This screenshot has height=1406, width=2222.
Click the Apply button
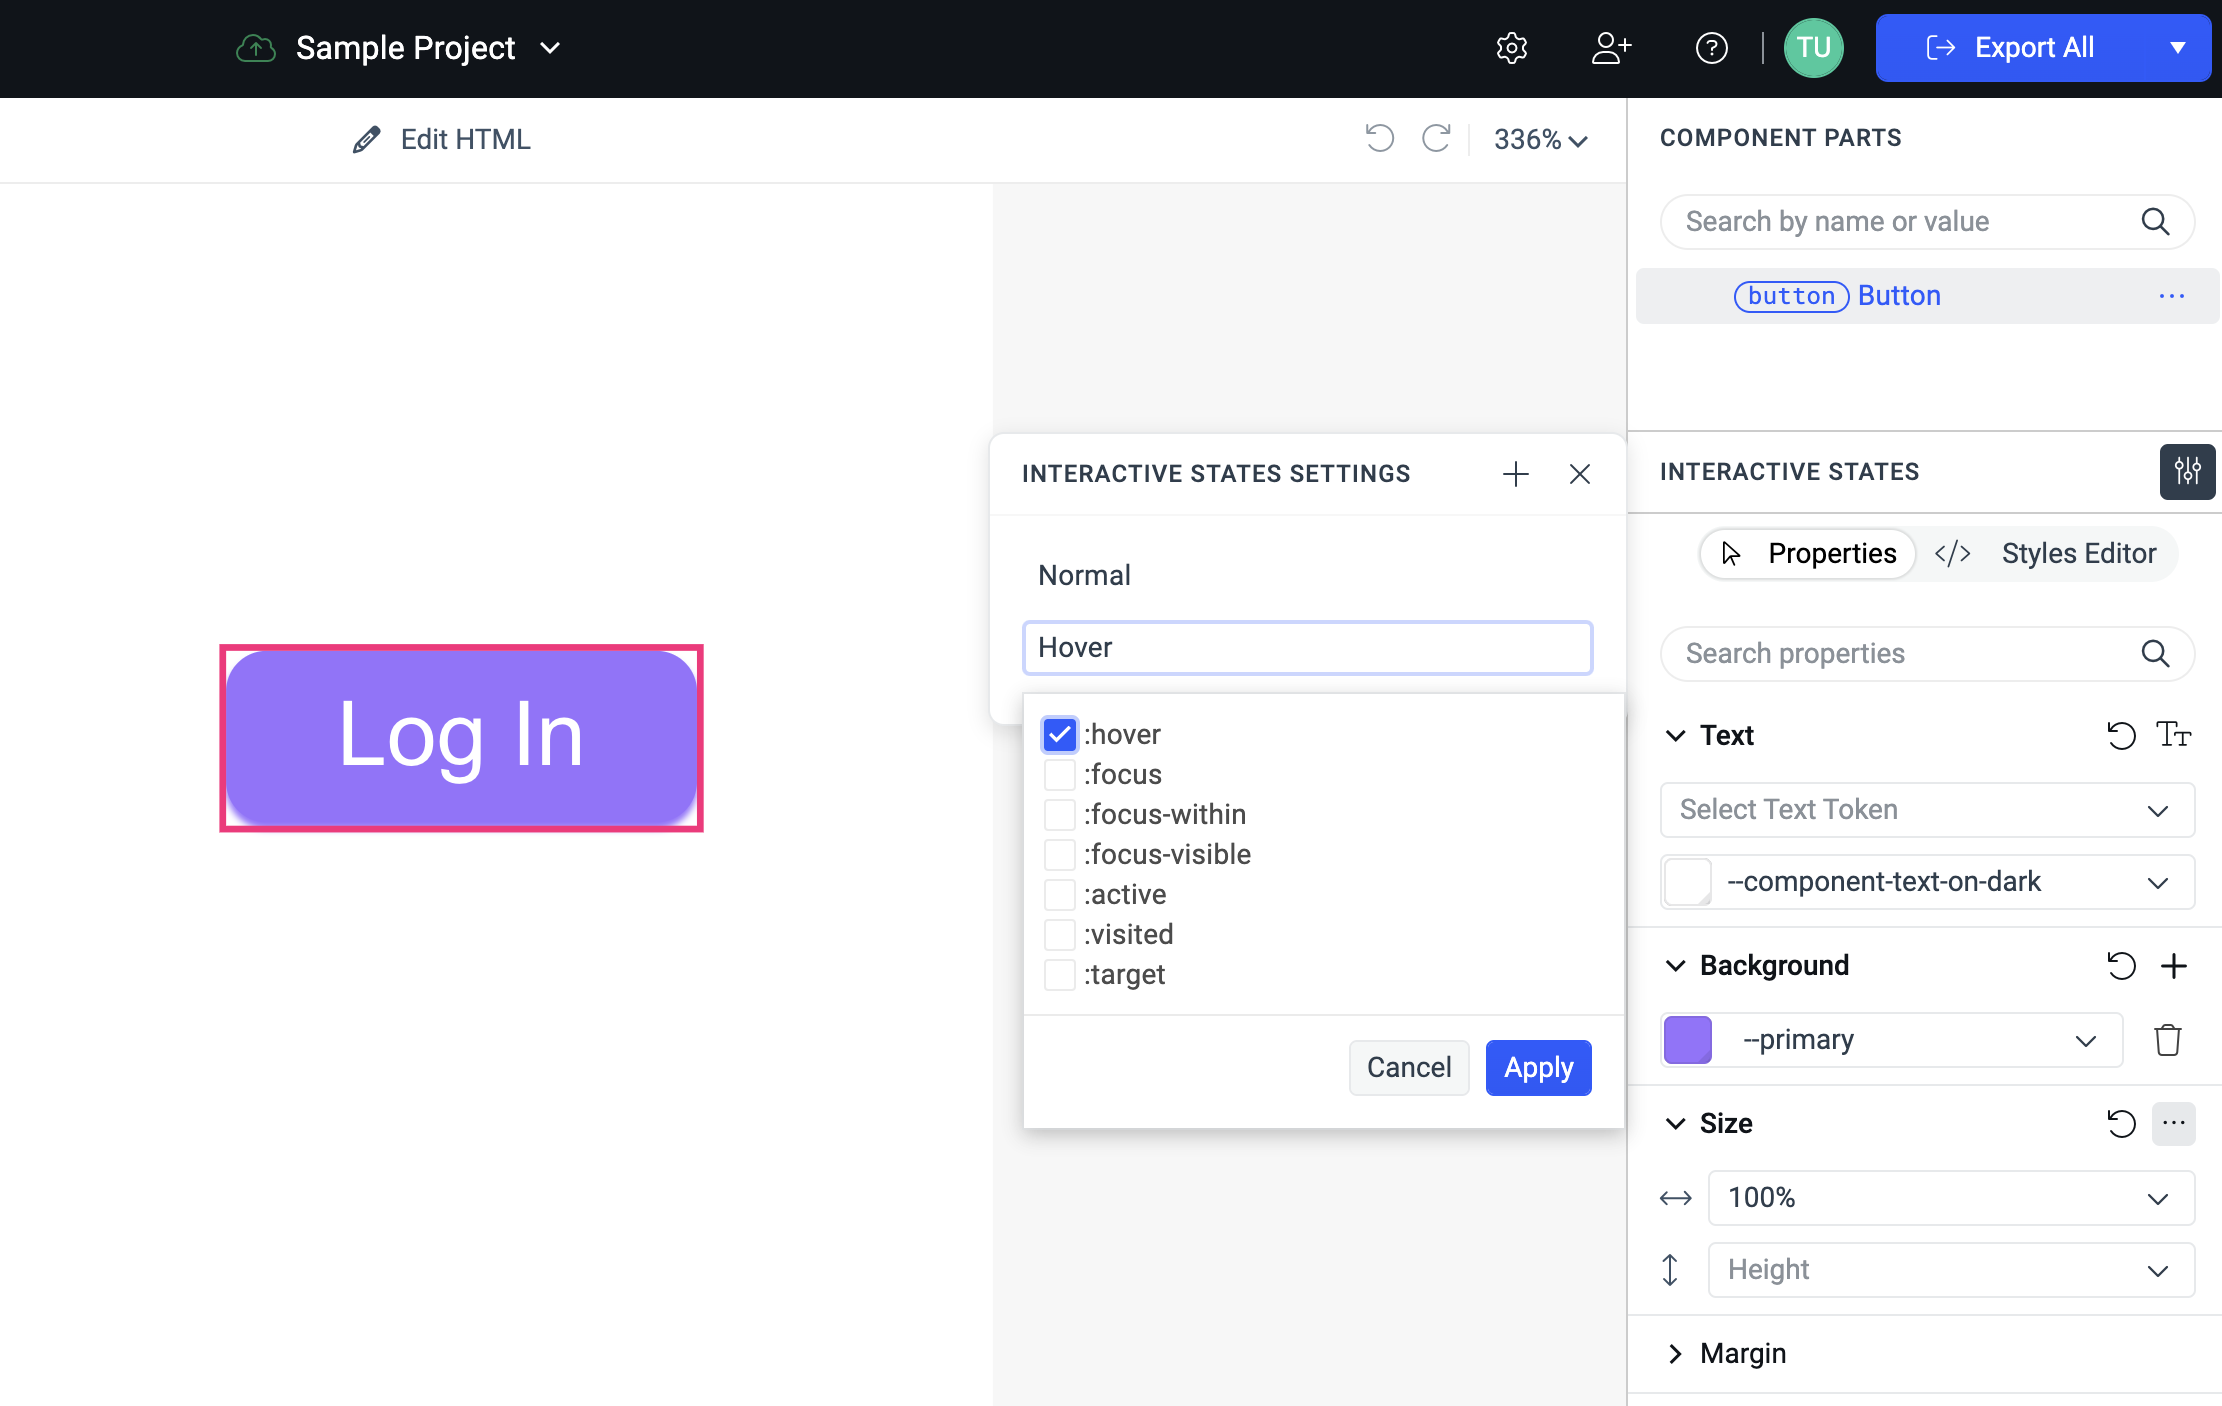coord(1538,1068)
